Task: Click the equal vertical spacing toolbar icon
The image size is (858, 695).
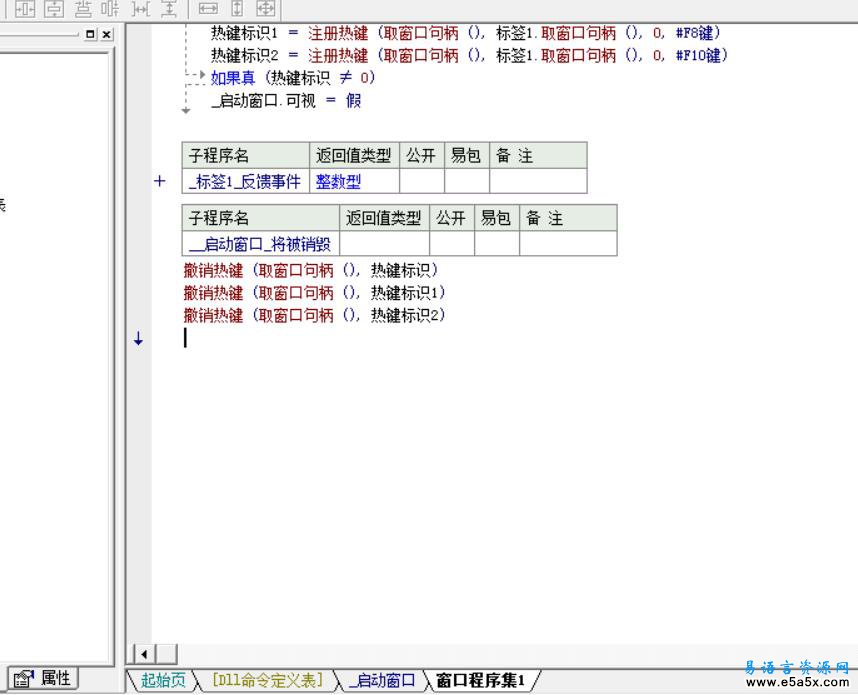Action: [169, 8]
